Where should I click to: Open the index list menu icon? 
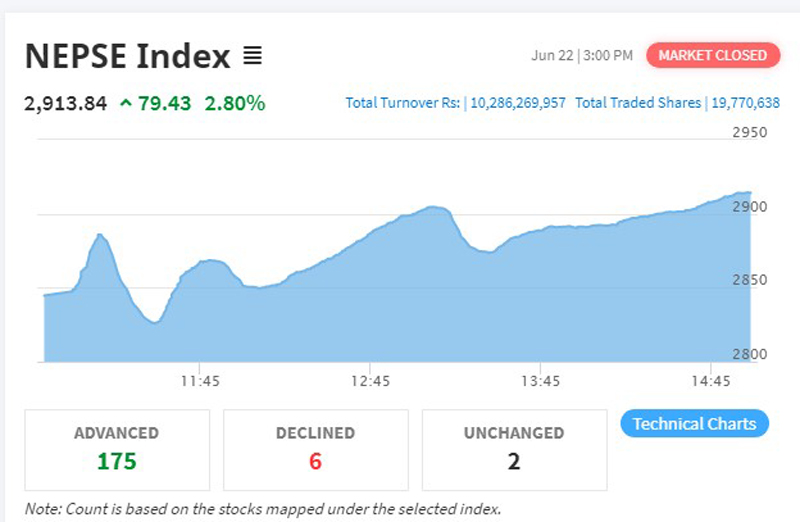(252, 56)
